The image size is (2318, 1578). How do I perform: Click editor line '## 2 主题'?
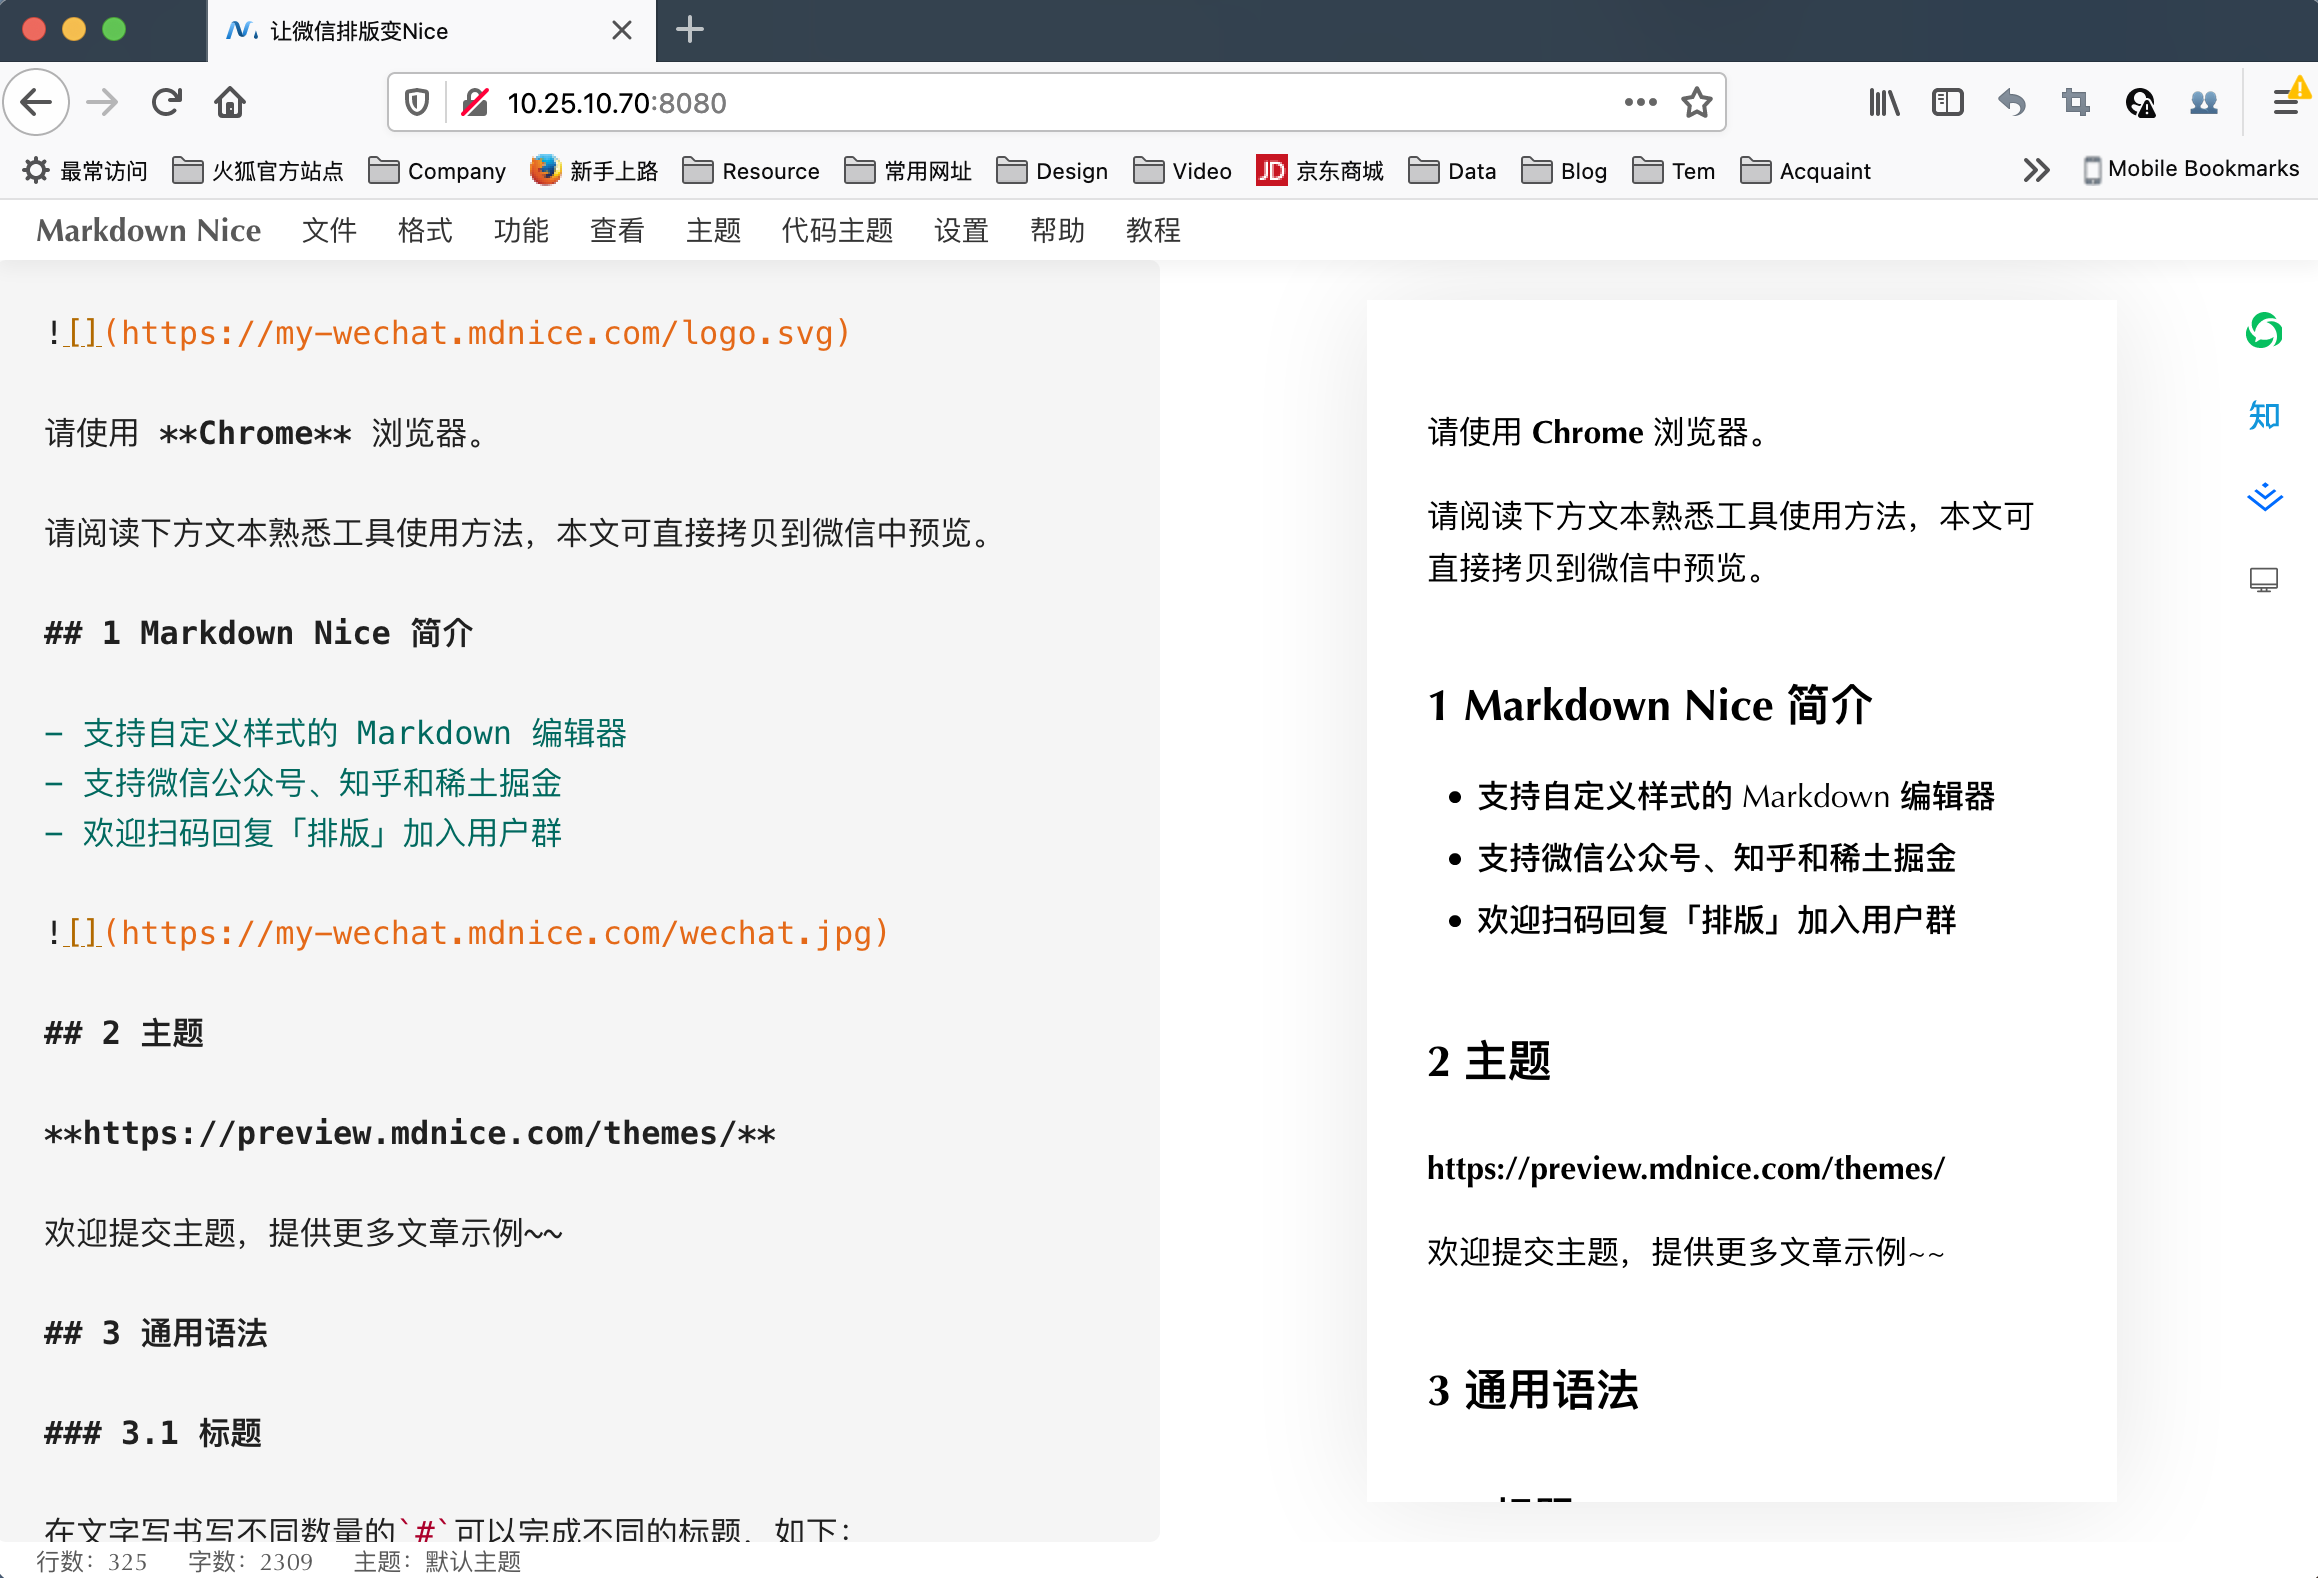[x=124, y=1032]
